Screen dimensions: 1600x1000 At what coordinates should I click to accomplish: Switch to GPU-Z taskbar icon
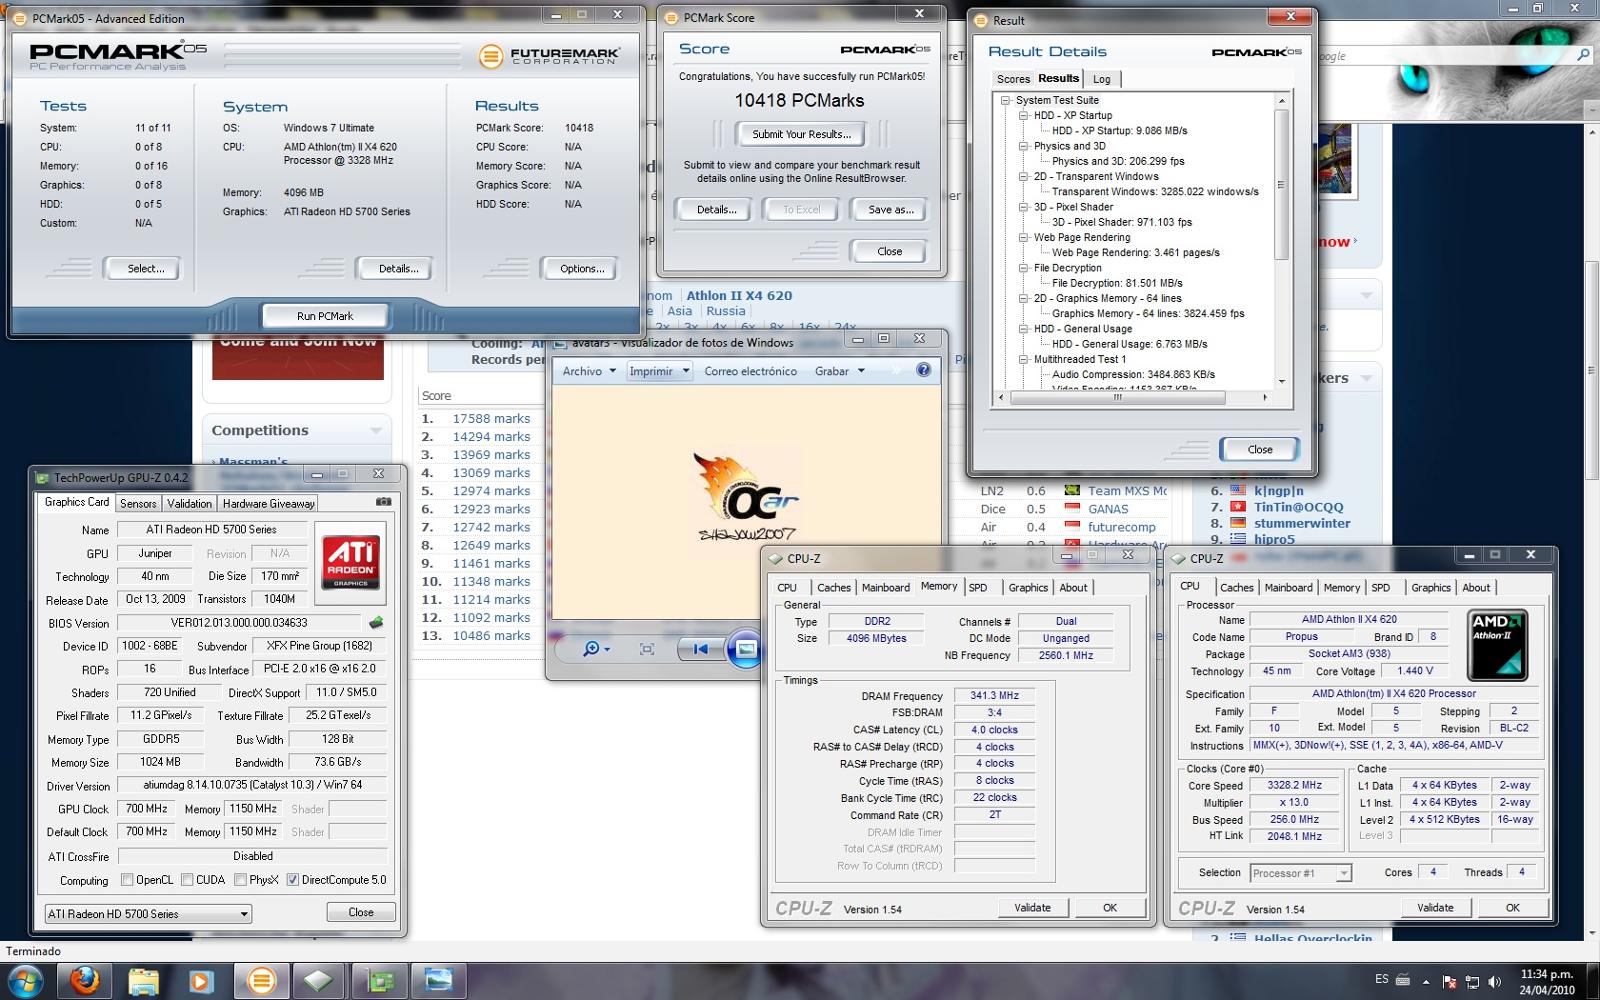[379, 981]
